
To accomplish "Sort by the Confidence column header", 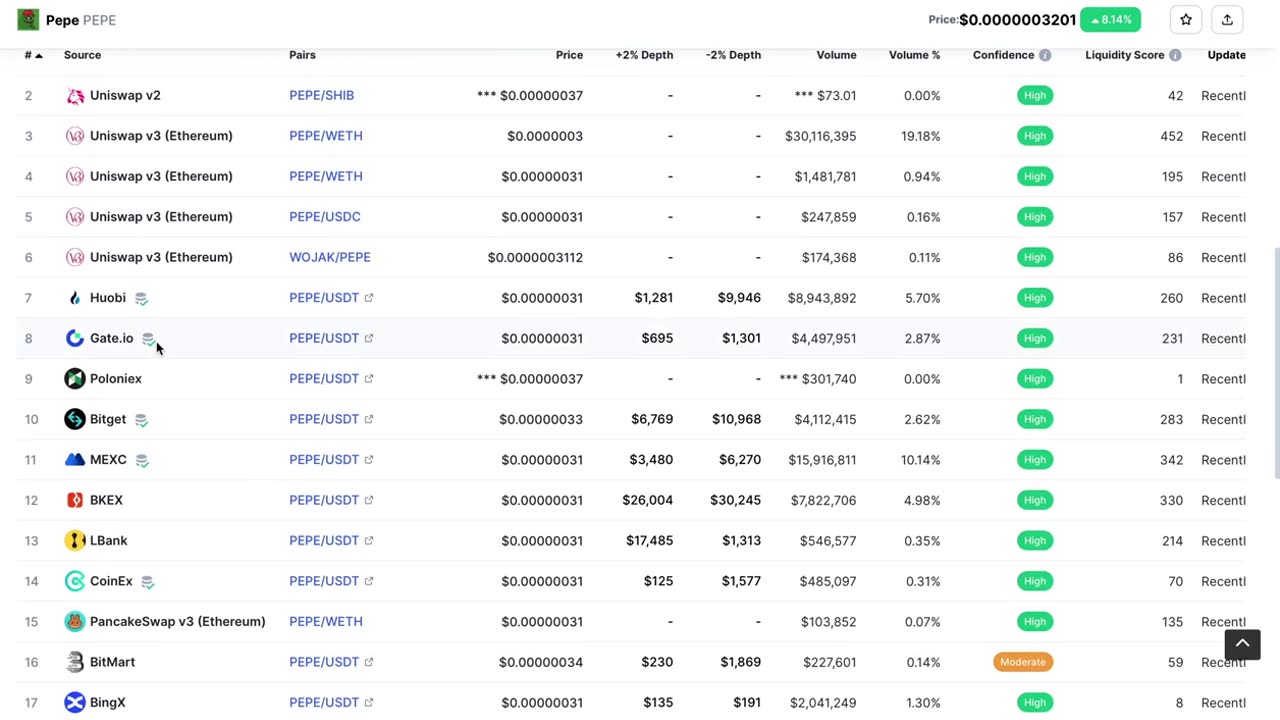I will click(x=1003, y=55).
